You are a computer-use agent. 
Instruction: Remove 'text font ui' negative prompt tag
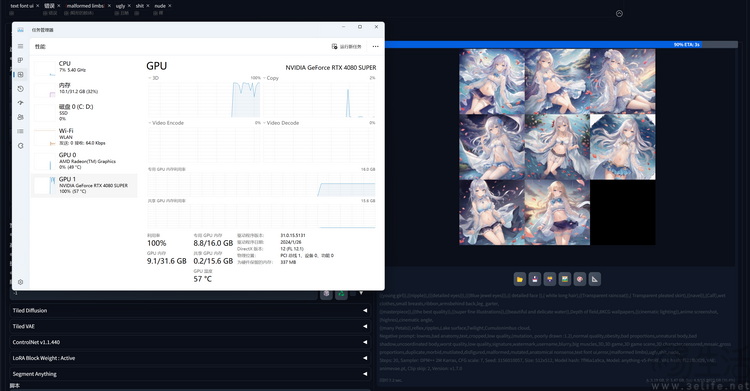pyautogui.click(x=37, y=6)
